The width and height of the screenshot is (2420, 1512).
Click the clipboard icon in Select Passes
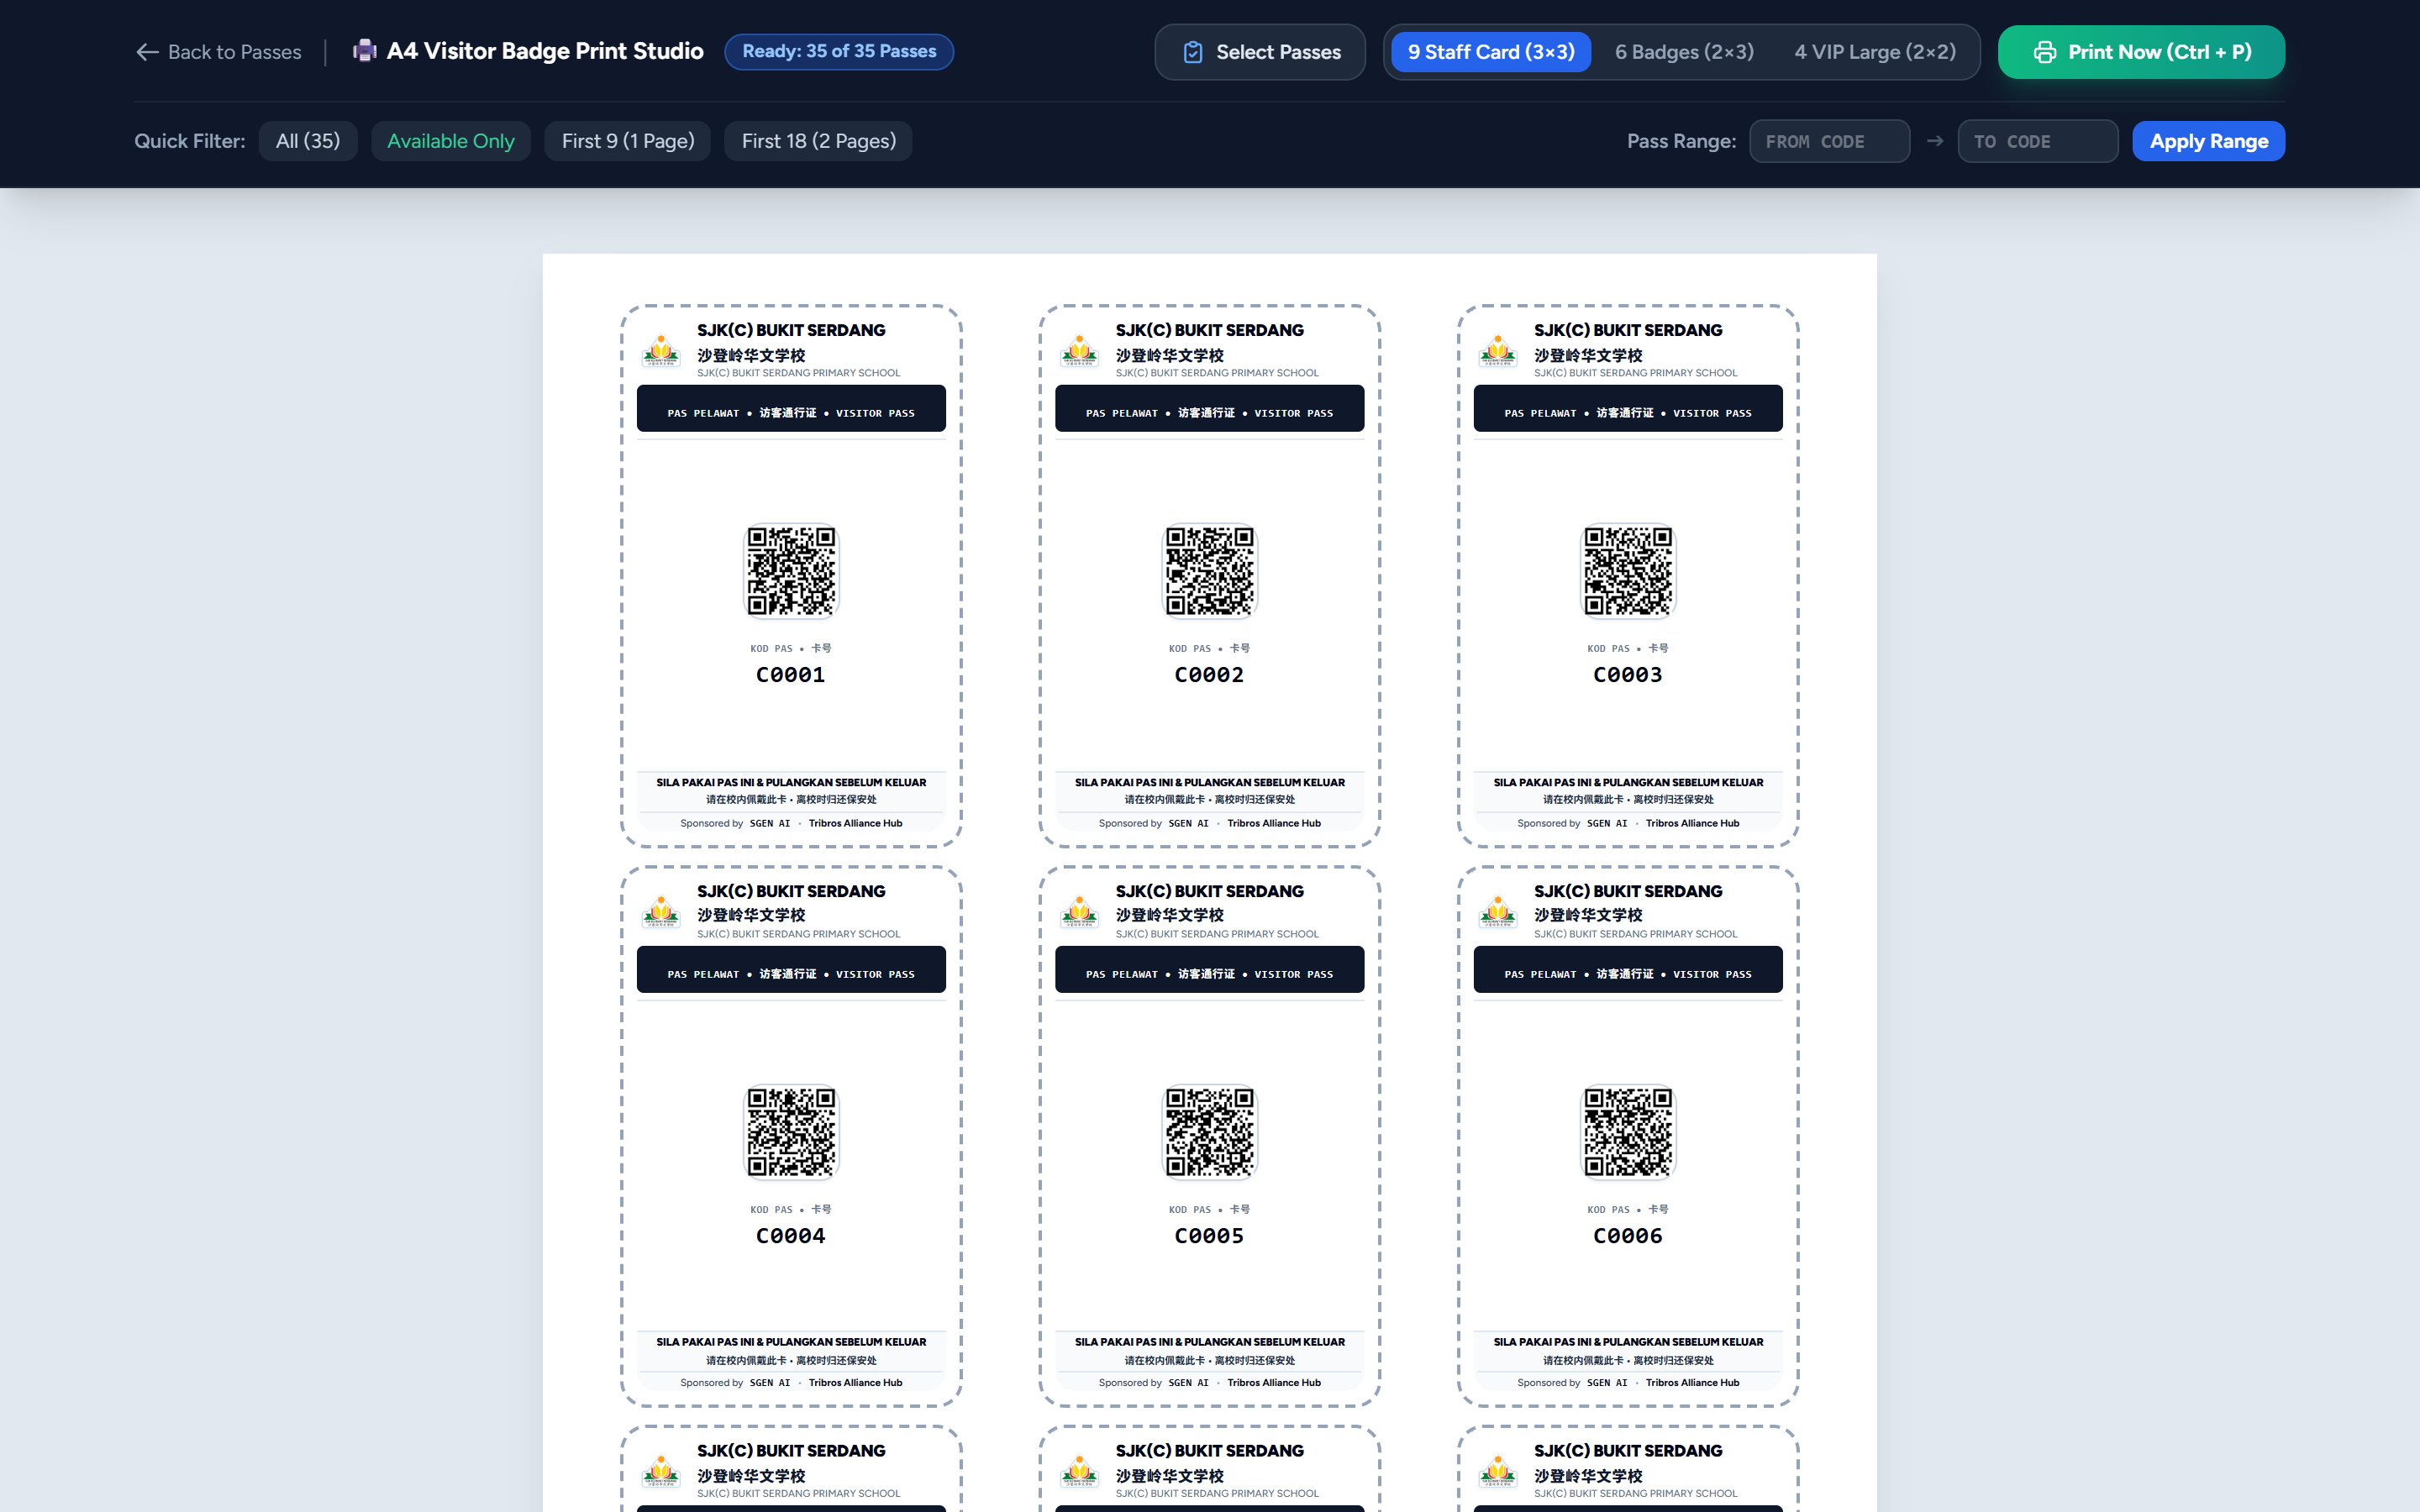point(1192,52)
